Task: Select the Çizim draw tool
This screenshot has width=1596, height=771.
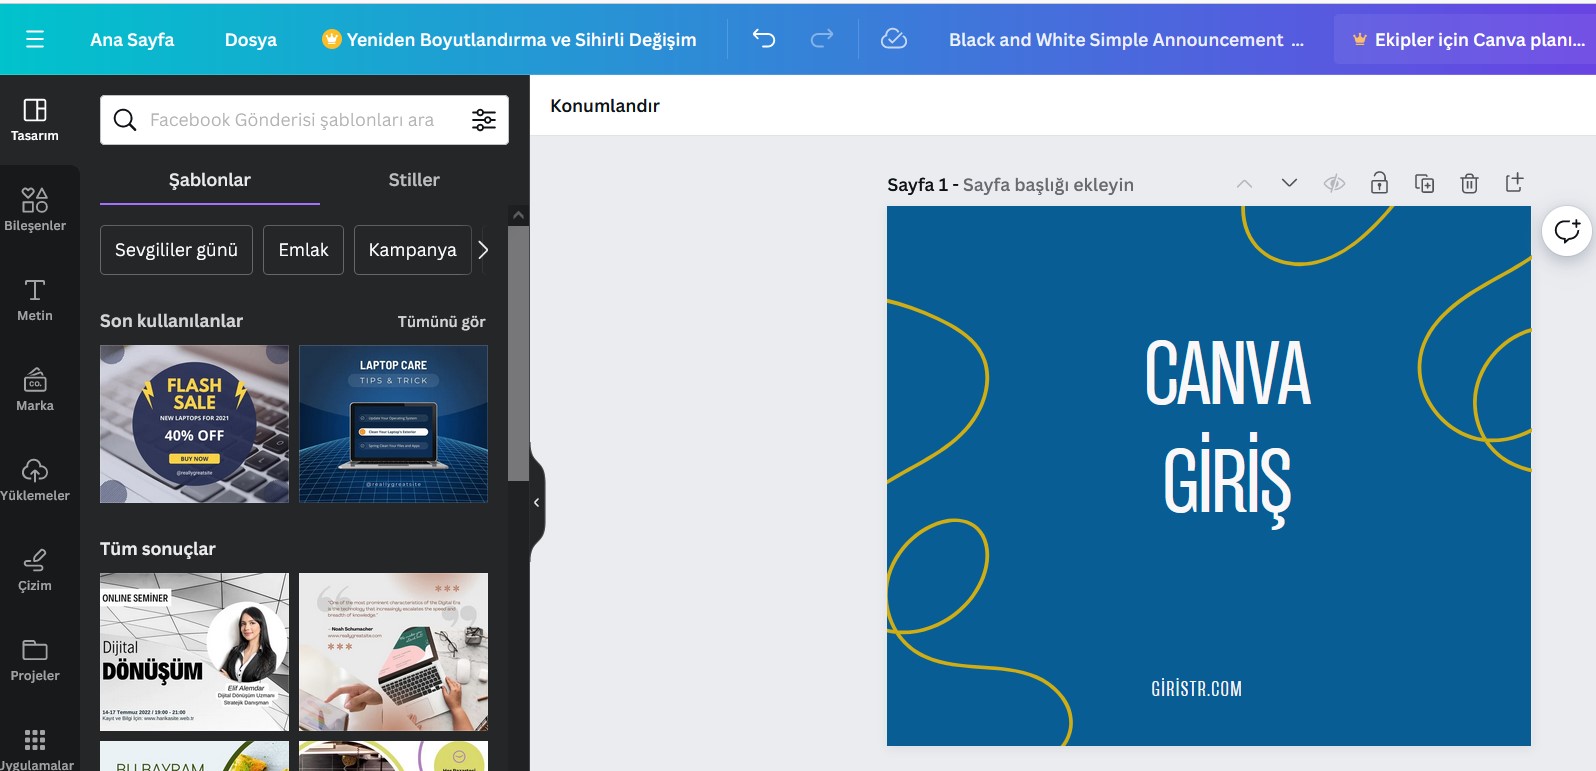Action: pos(35,569)
